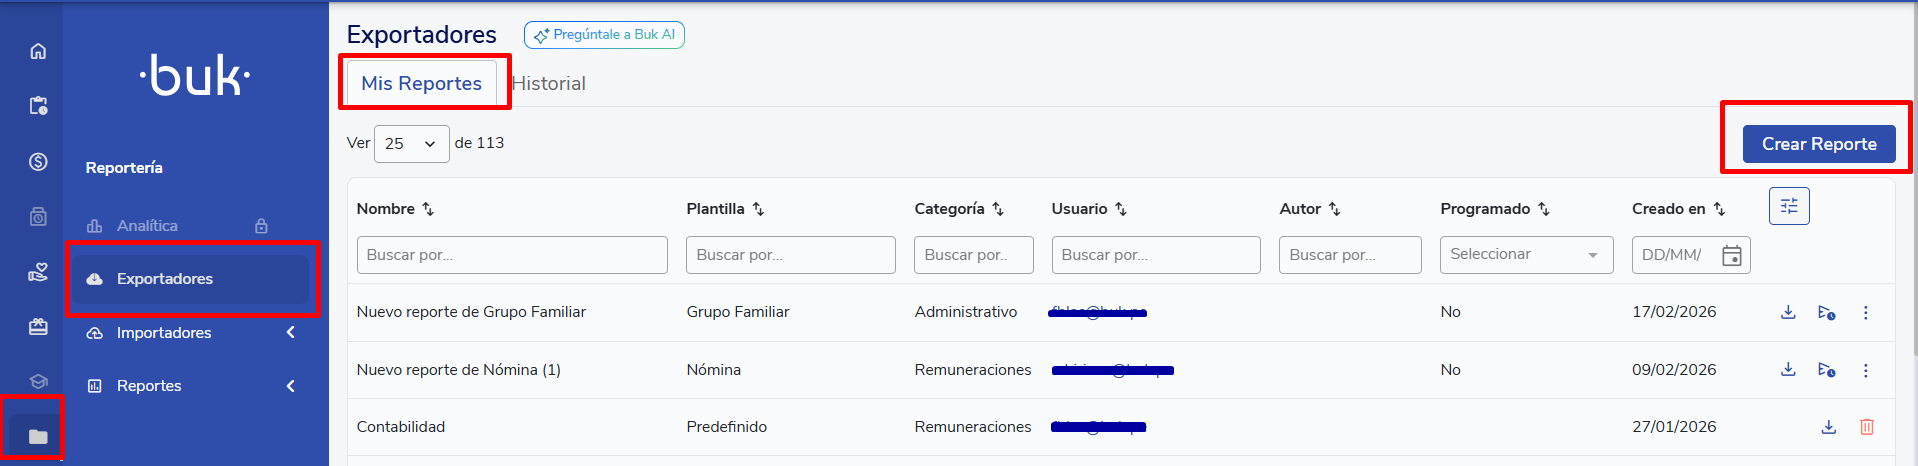Screen dimensions: 1918x466
Task: Focus the Nombre search input field
Action: (511, 255)
